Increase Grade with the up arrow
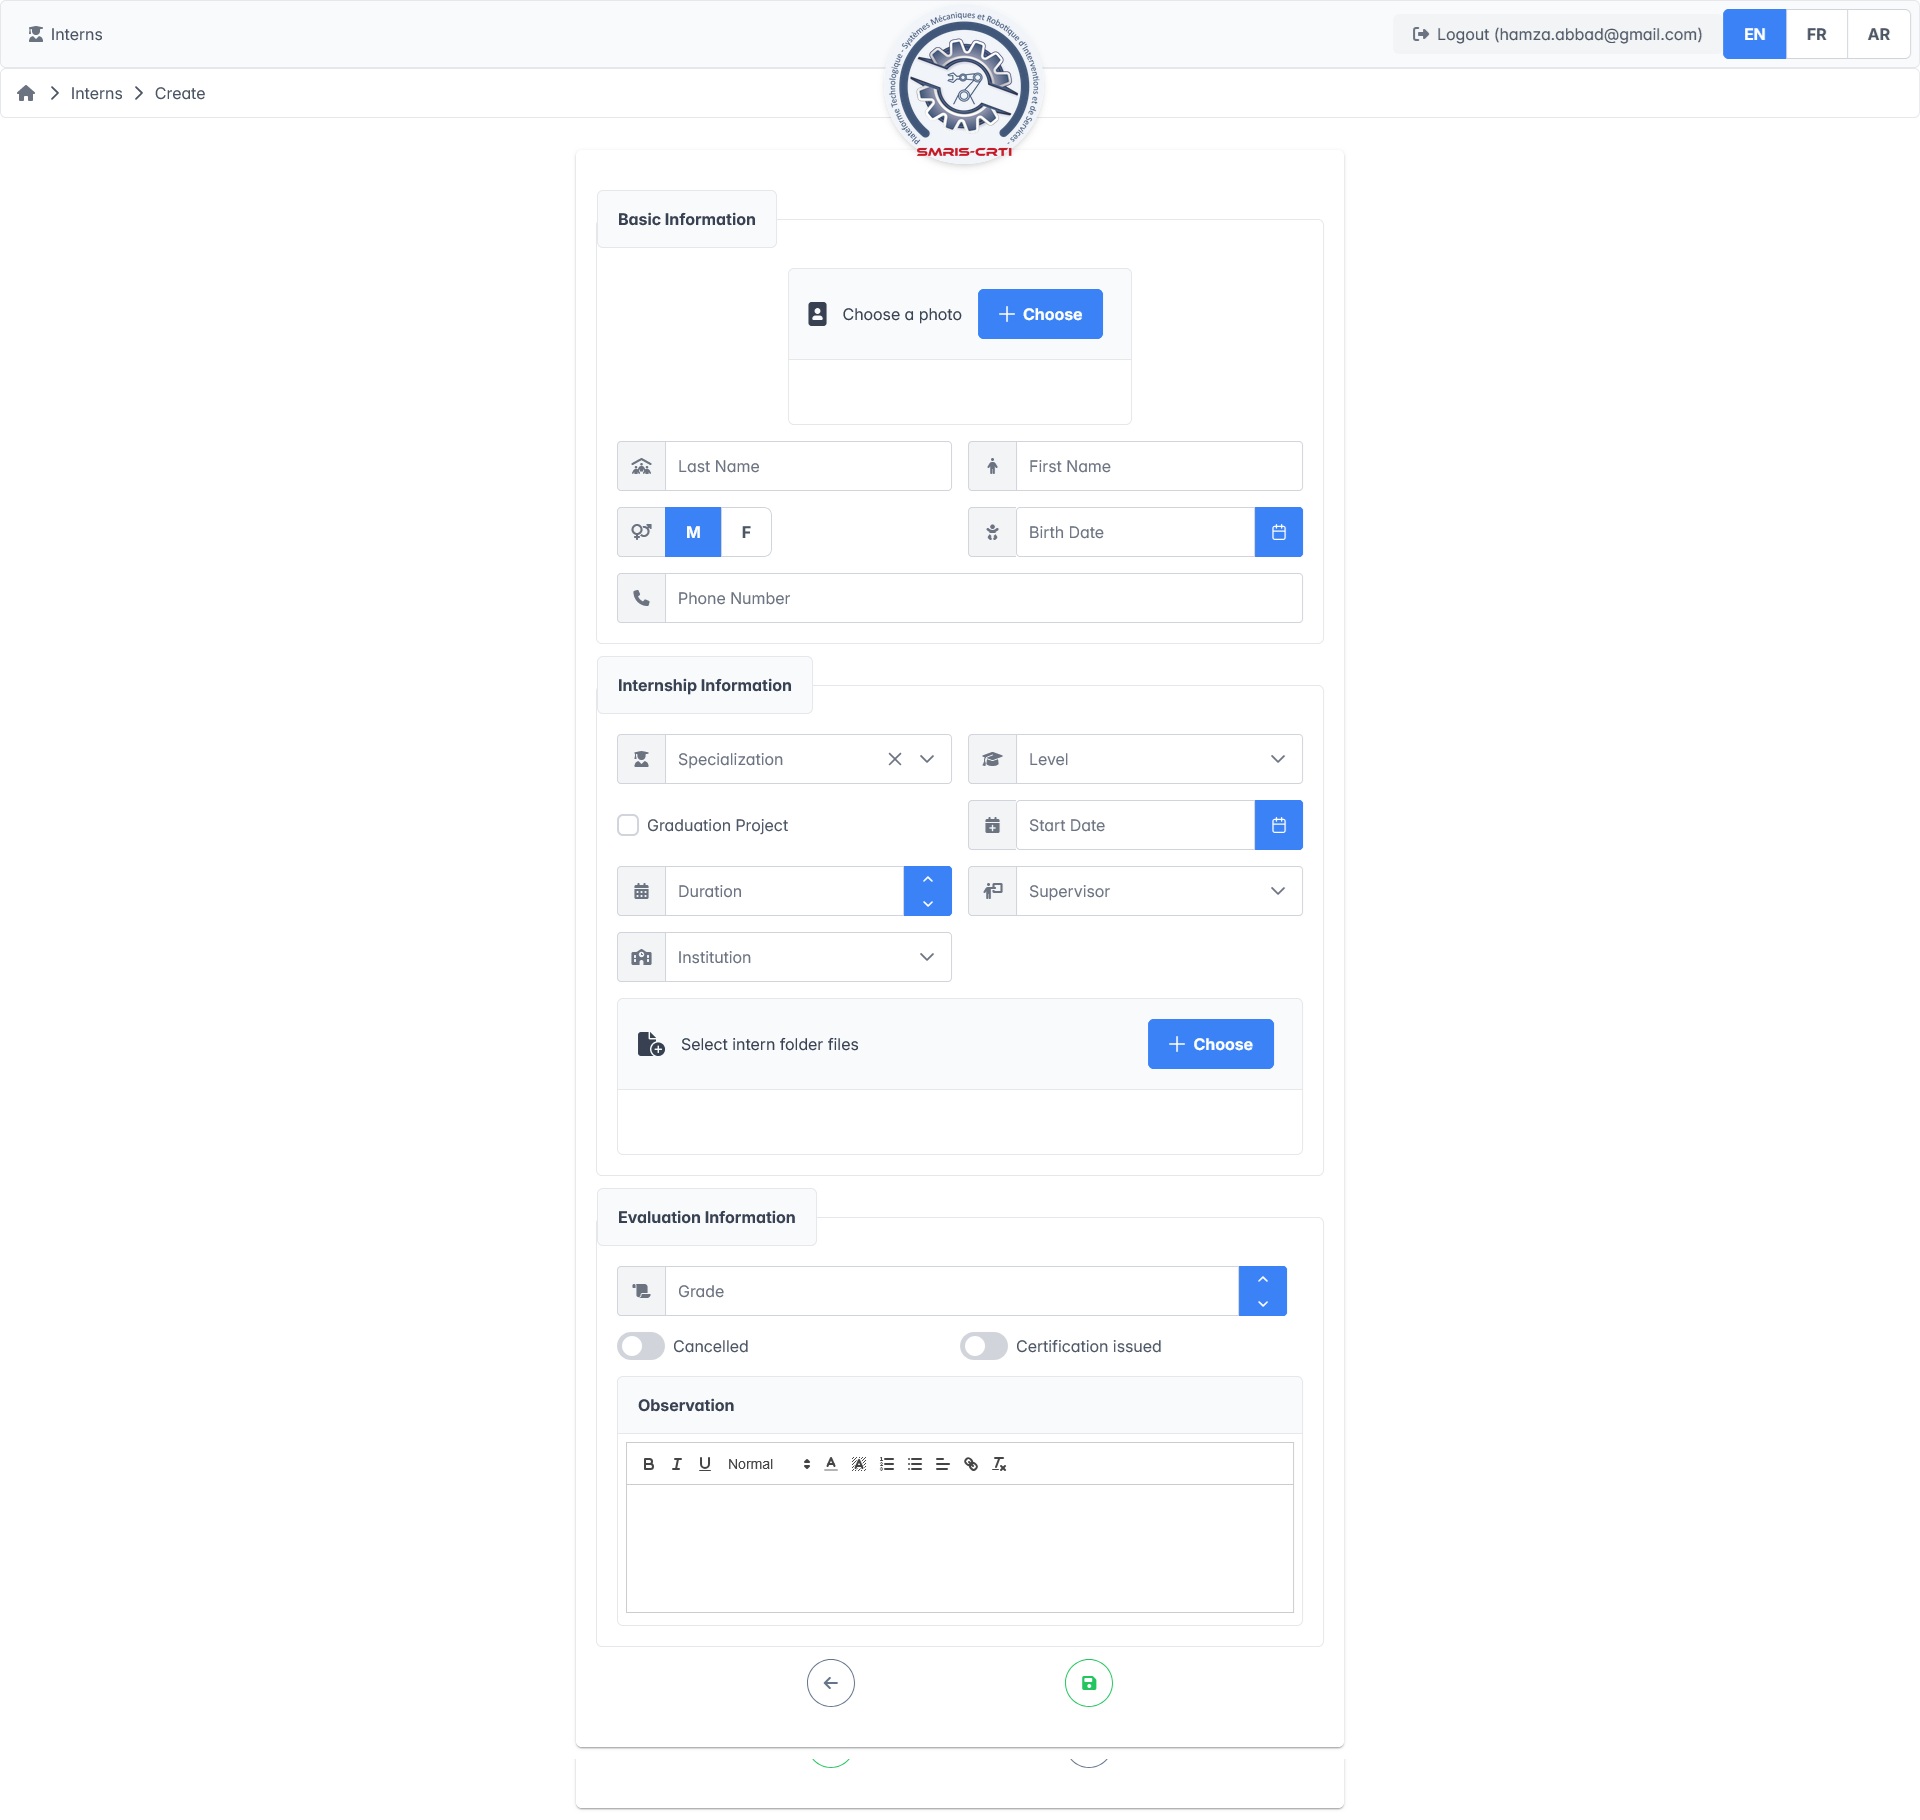The height and width of the screenshot is (1820, 1920). point(1263,1279)
